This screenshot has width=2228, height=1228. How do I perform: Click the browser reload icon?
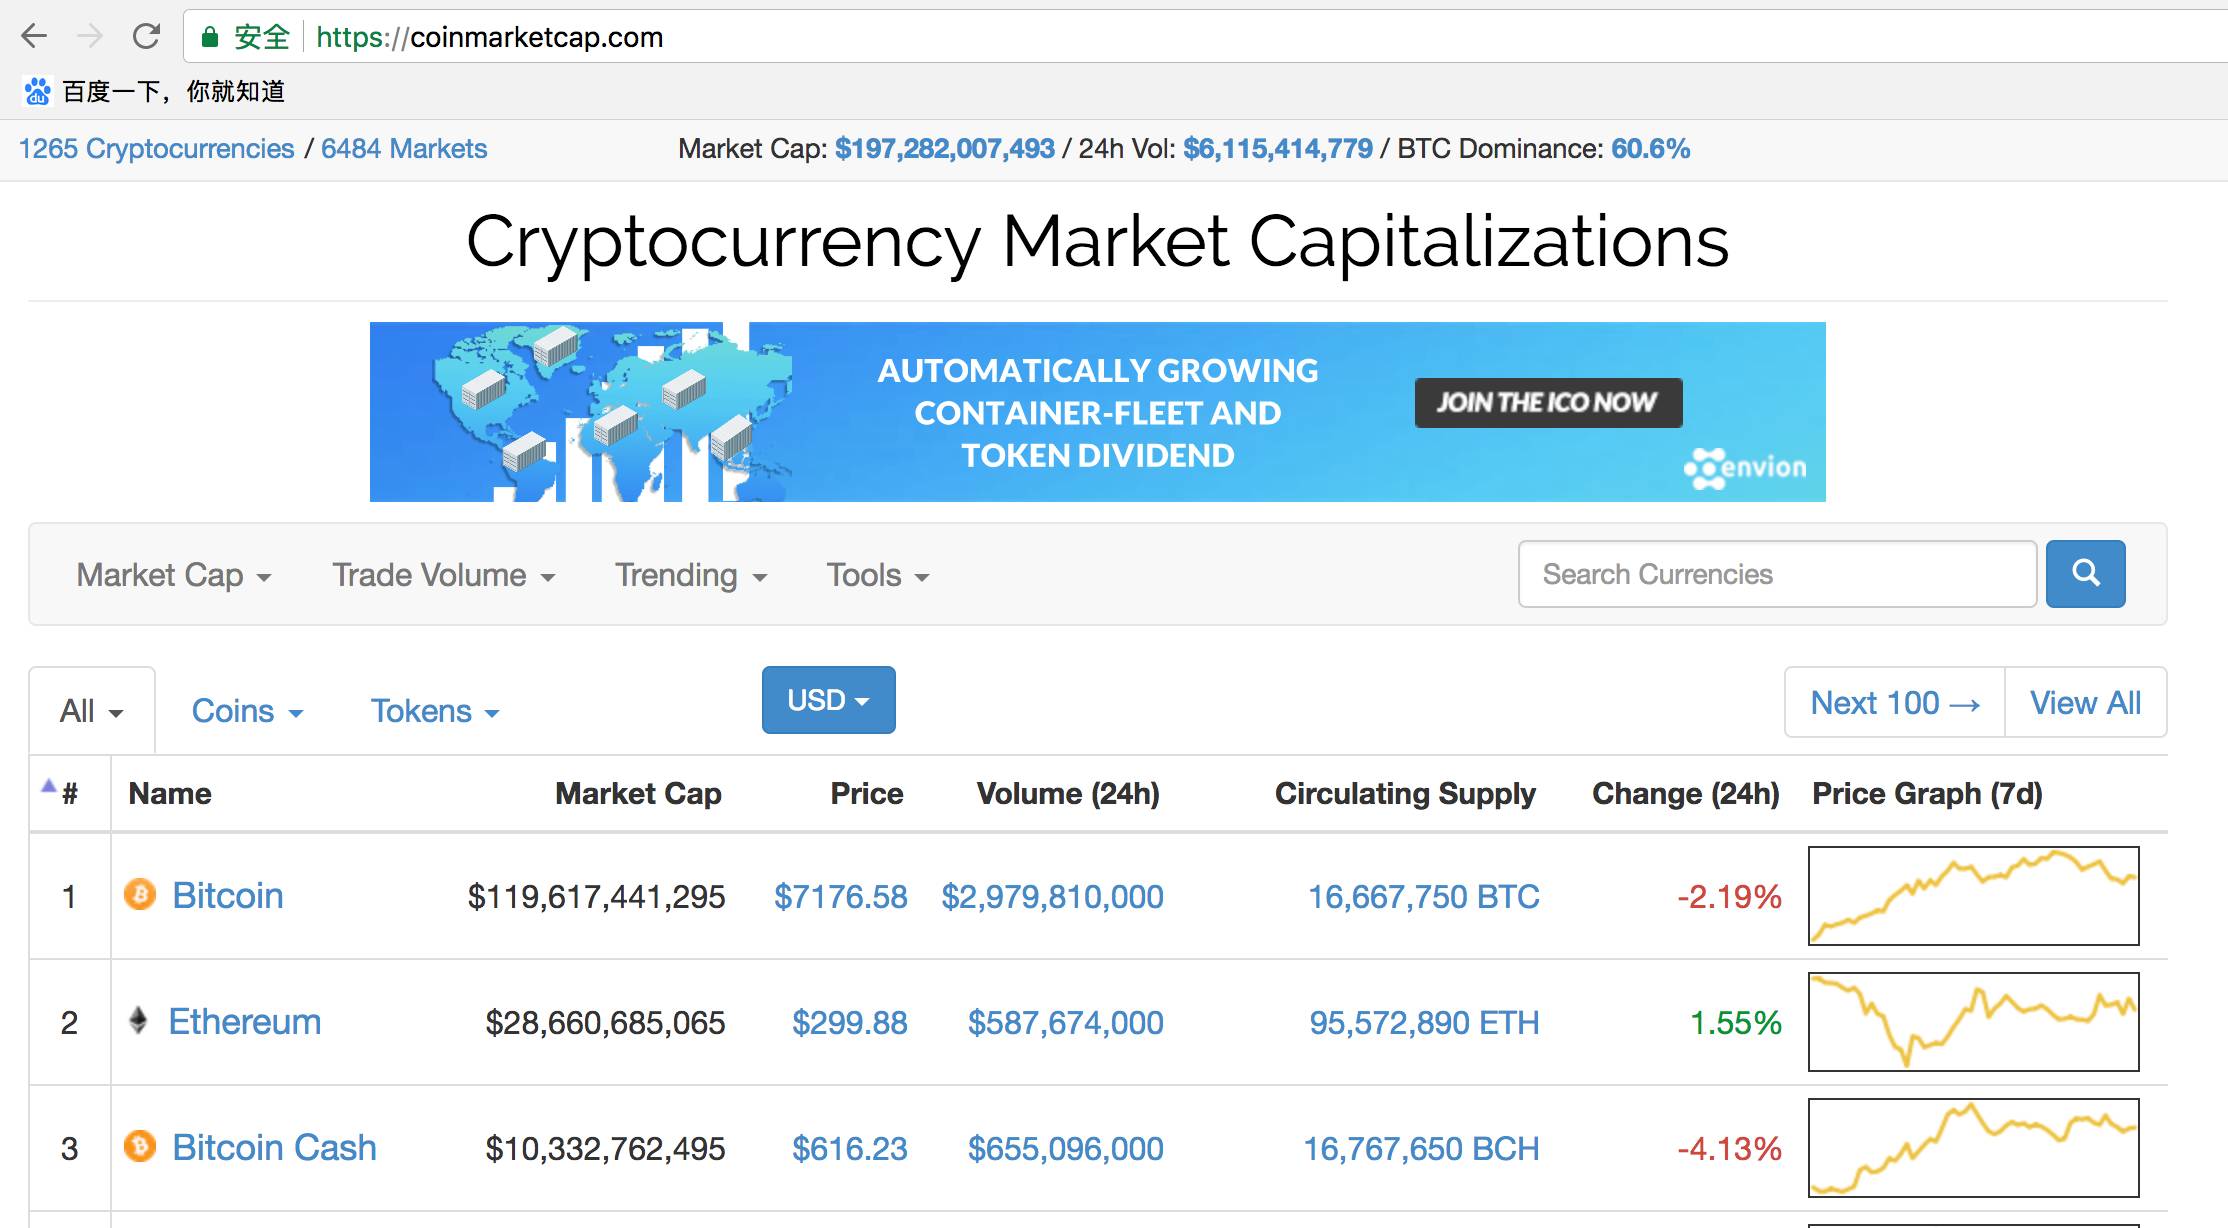147,37
